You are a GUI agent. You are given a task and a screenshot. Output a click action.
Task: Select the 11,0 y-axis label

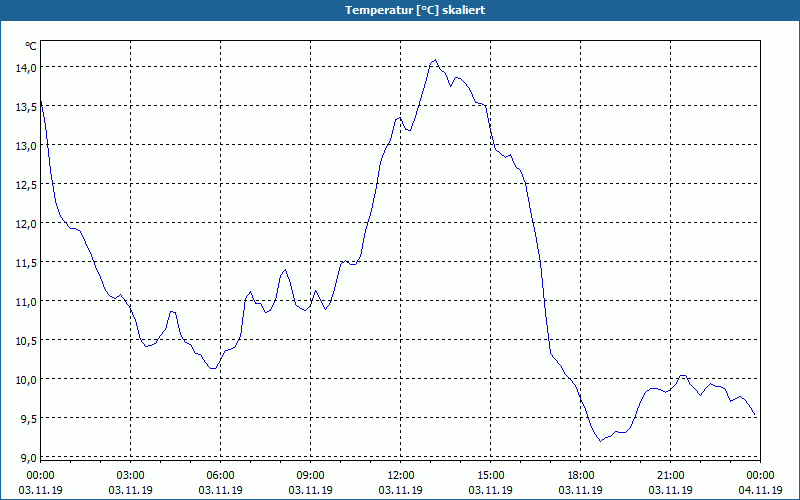click(26, 302)
